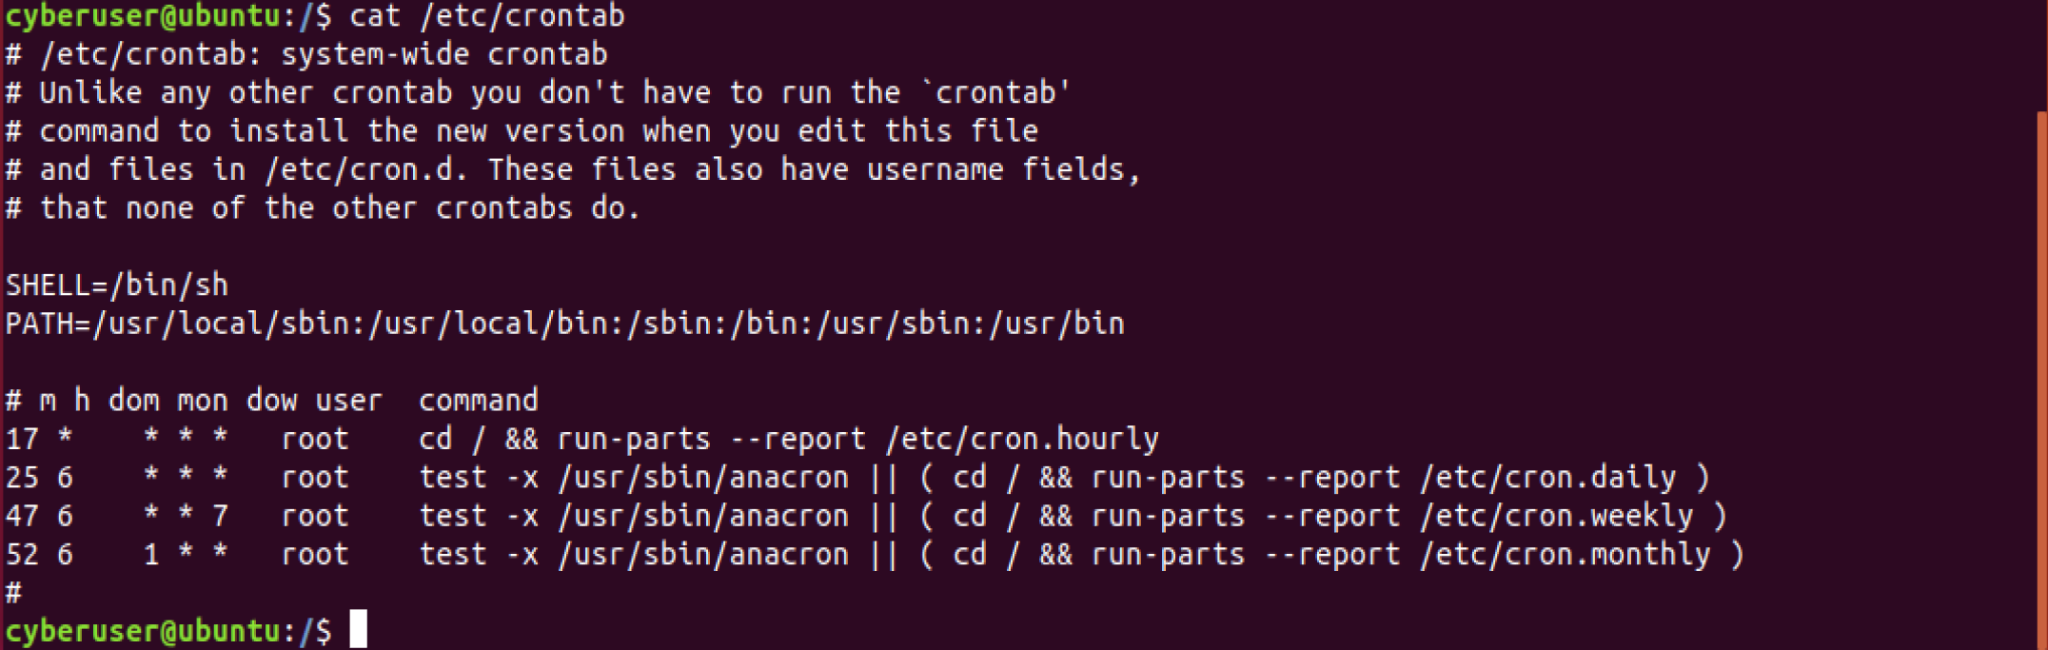Screen dimensions: 2048x650
Task: Click the /etc/cron.daily path
Action: click(1548, 477)
